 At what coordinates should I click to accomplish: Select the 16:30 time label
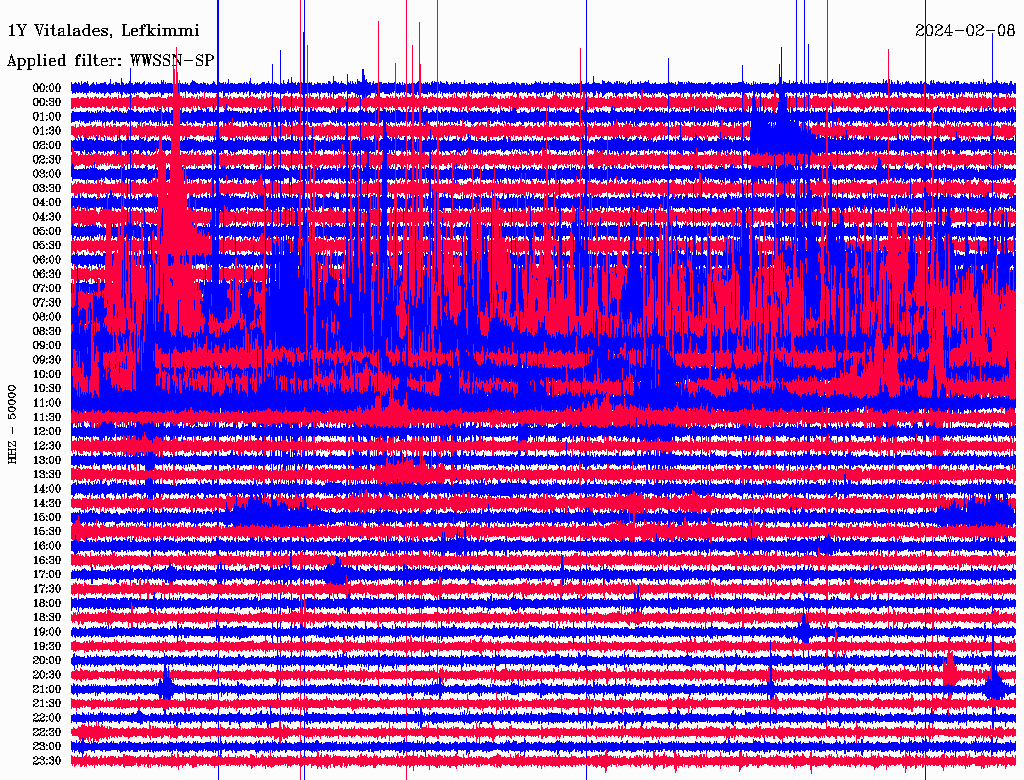(x=47, y=561)
